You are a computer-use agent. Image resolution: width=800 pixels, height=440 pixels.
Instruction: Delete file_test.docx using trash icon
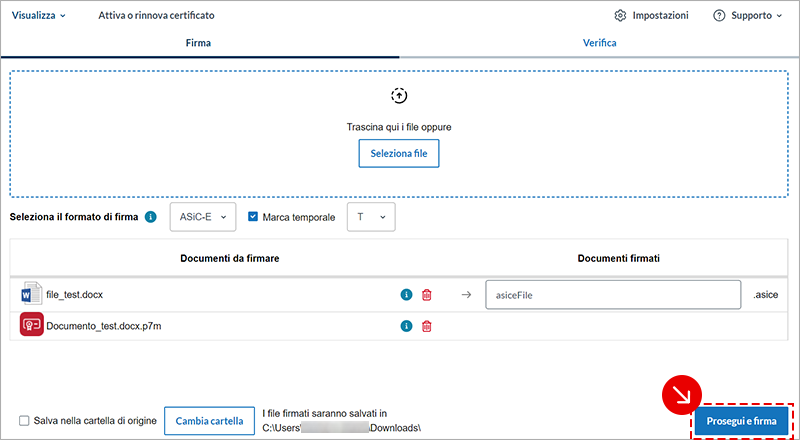pos(427,295)
